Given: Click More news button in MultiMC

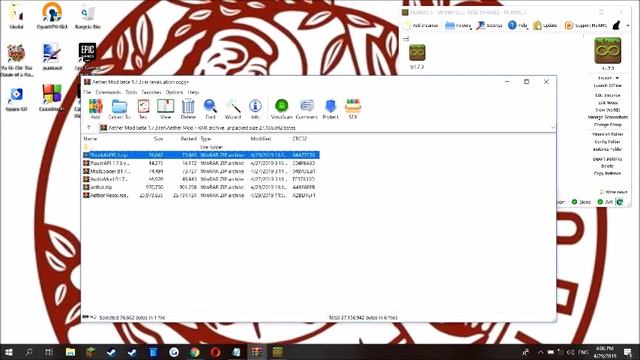Looking at the screenshot, I should [613, 192].
